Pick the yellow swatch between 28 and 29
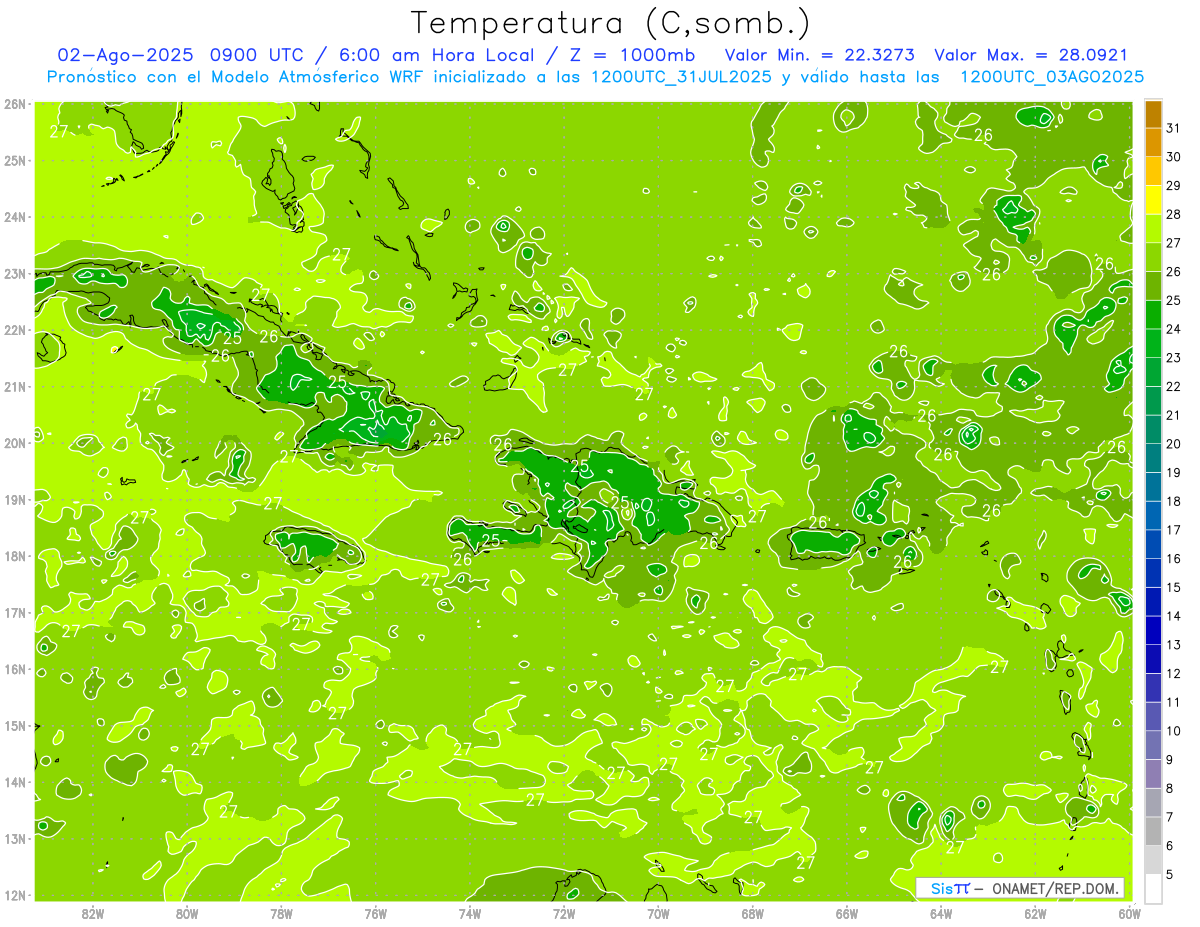Screen dimensions: 1200x927 pyautogui.click(x=1153, y=201)
